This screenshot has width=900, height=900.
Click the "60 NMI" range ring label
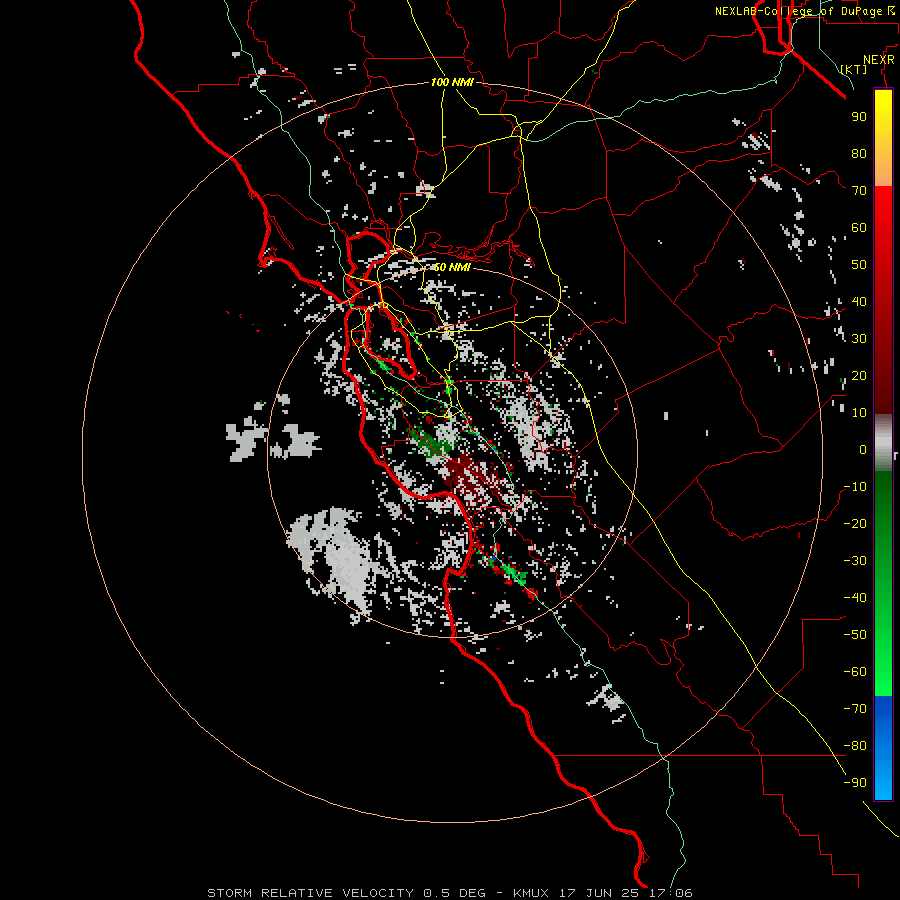pos(452,267)
